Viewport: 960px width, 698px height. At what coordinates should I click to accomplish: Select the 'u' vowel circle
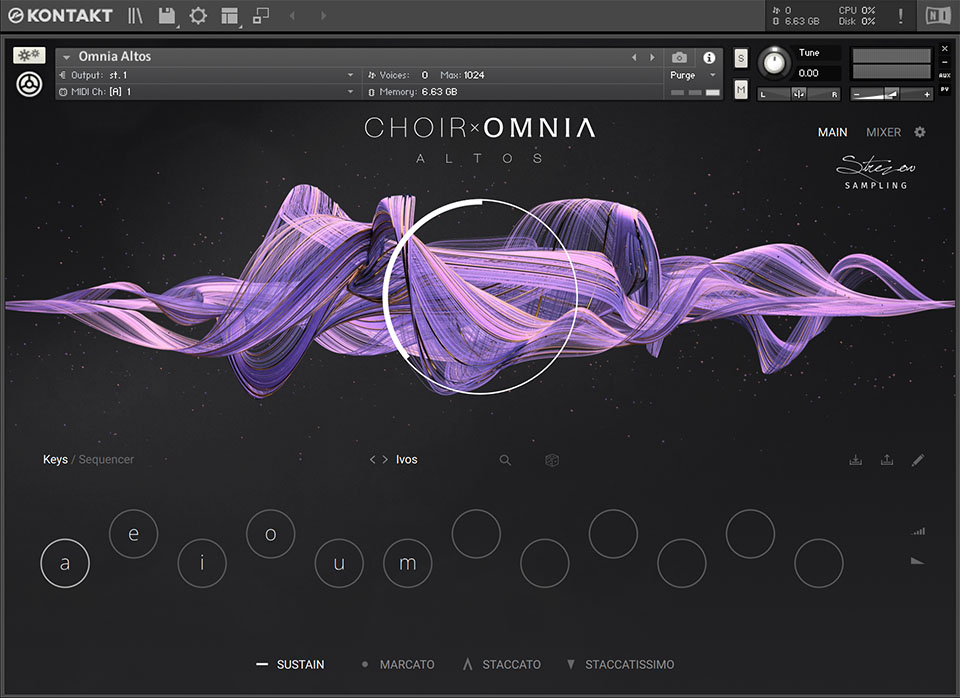(339, 563)
